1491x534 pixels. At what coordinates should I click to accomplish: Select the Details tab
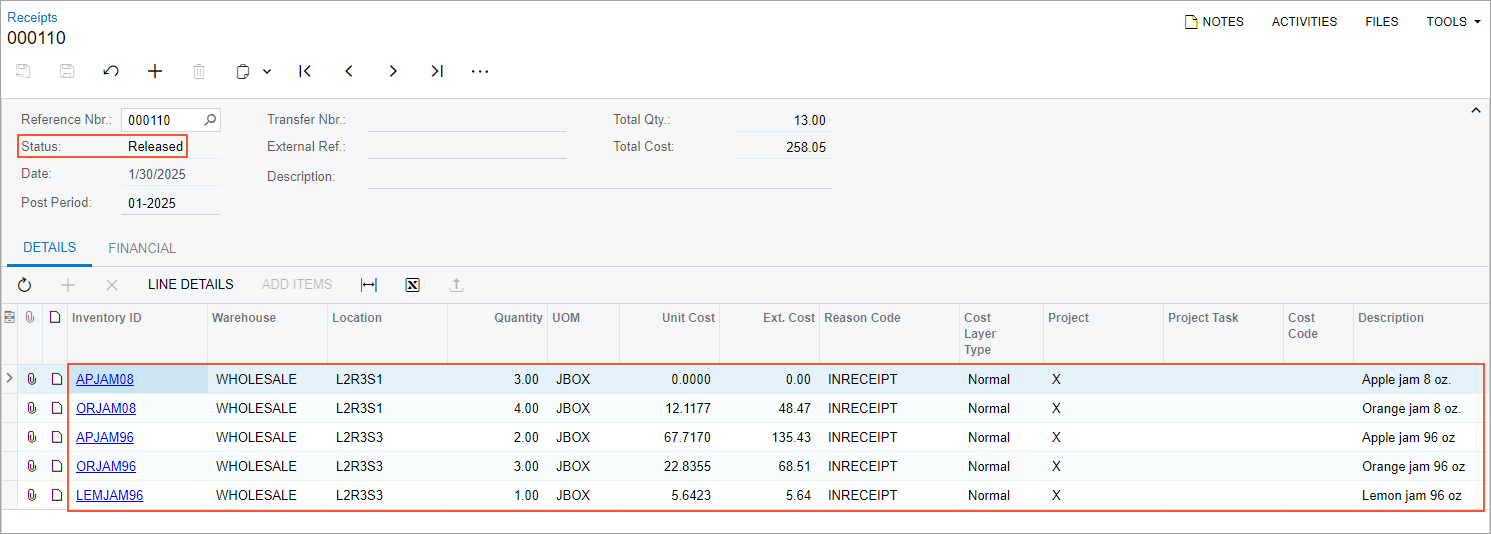click(49, 248)
